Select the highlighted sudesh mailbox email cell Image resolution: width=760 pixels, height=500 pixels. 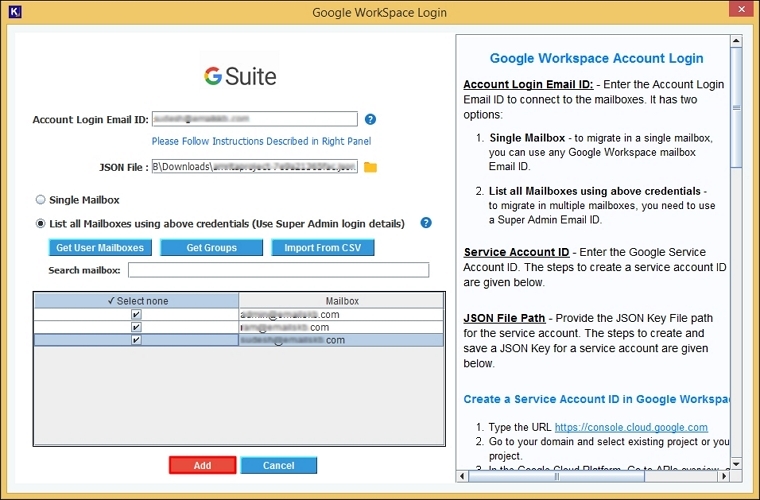pos(341,340)
